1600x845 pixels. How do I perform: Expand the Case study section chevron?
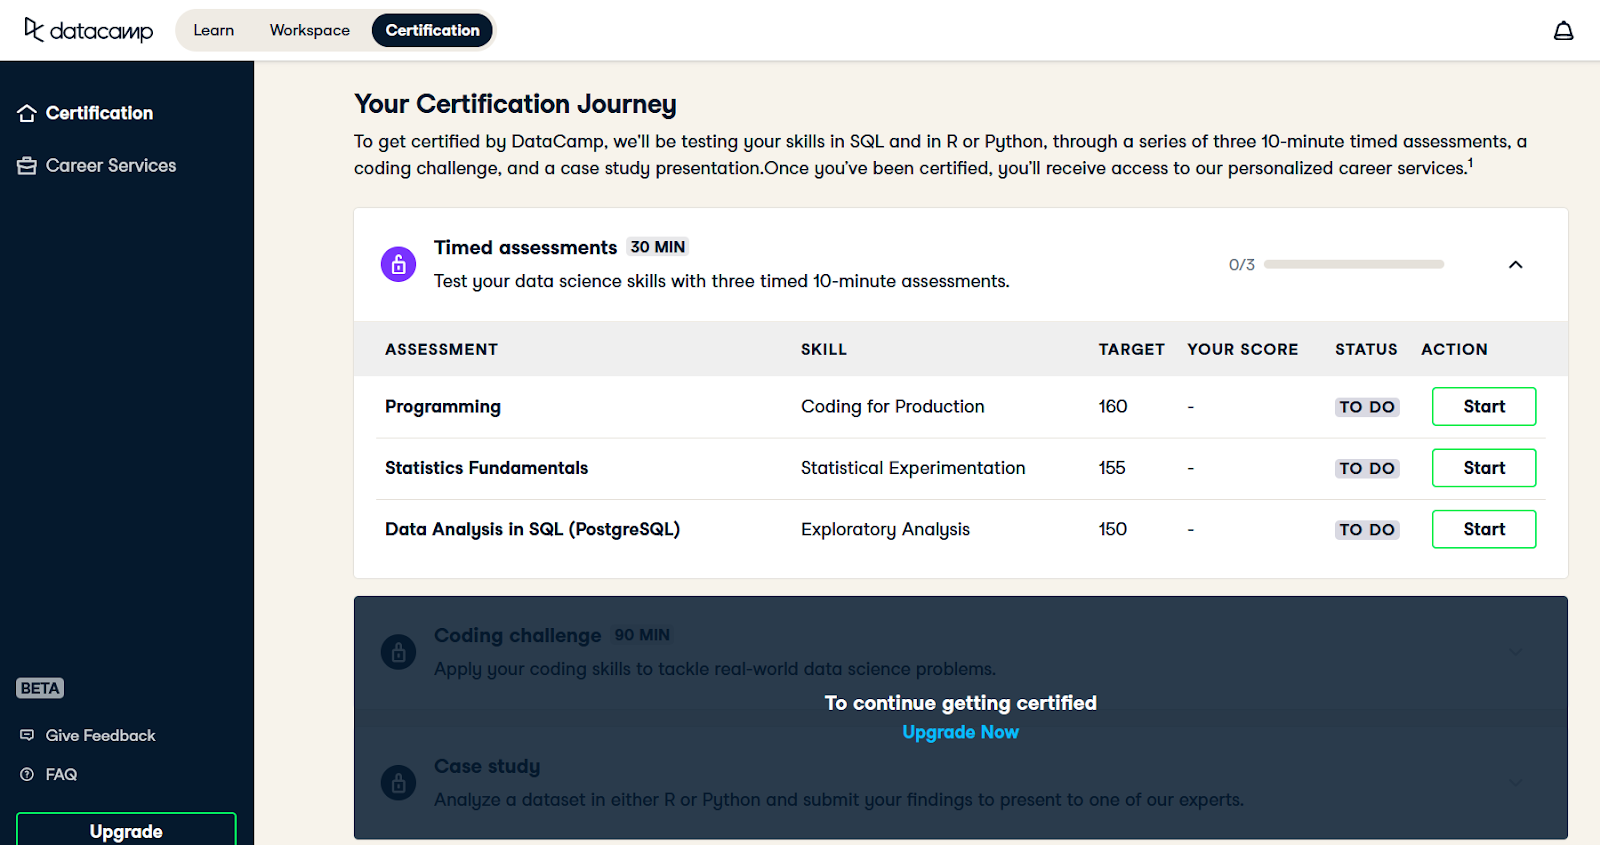point(1515,782)
